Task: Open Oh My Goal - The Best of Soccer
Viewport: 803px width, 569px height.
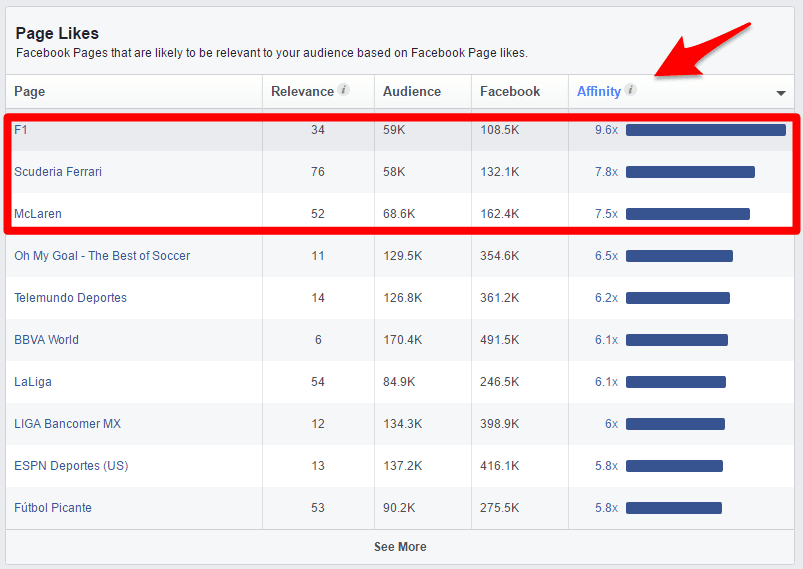Action: click(x=101, y=256)
